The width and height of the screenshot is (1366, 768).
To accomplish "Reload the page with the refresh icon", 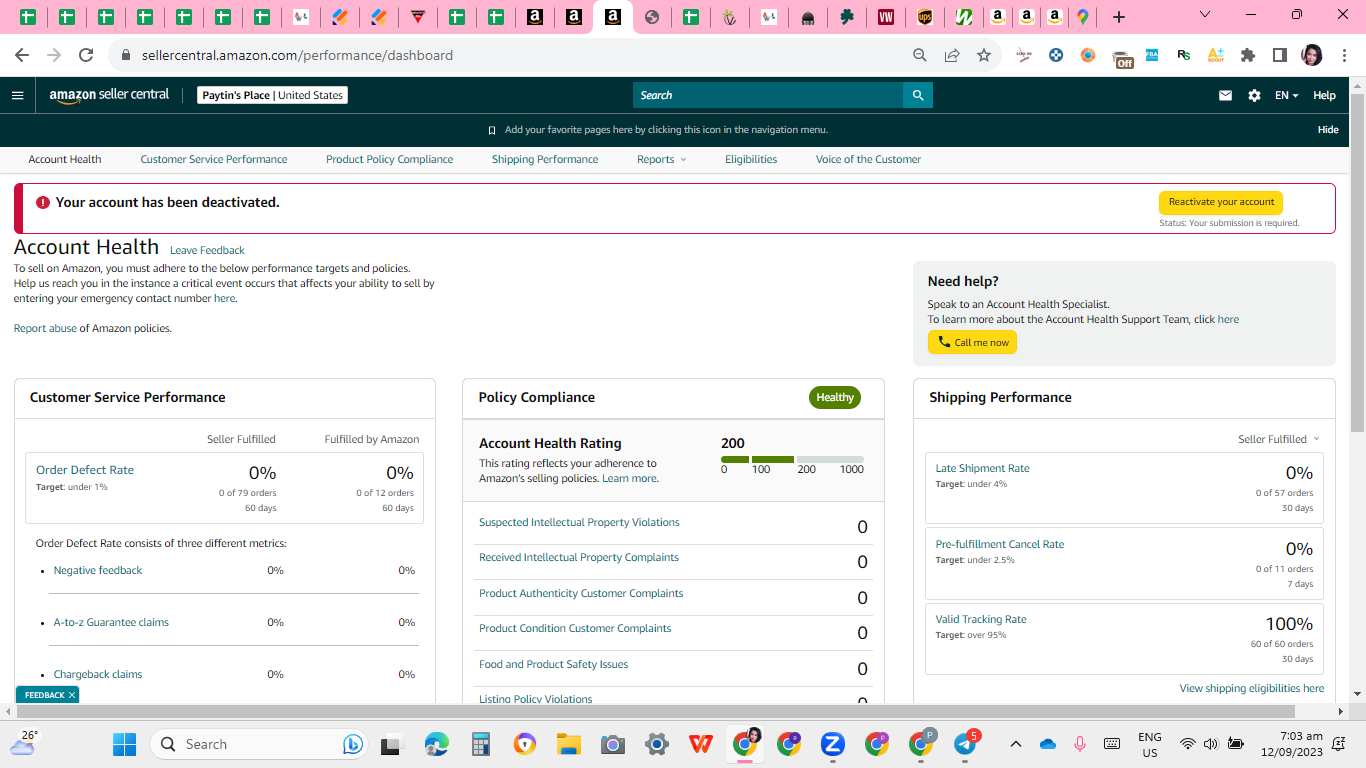I will pos(86,55).
